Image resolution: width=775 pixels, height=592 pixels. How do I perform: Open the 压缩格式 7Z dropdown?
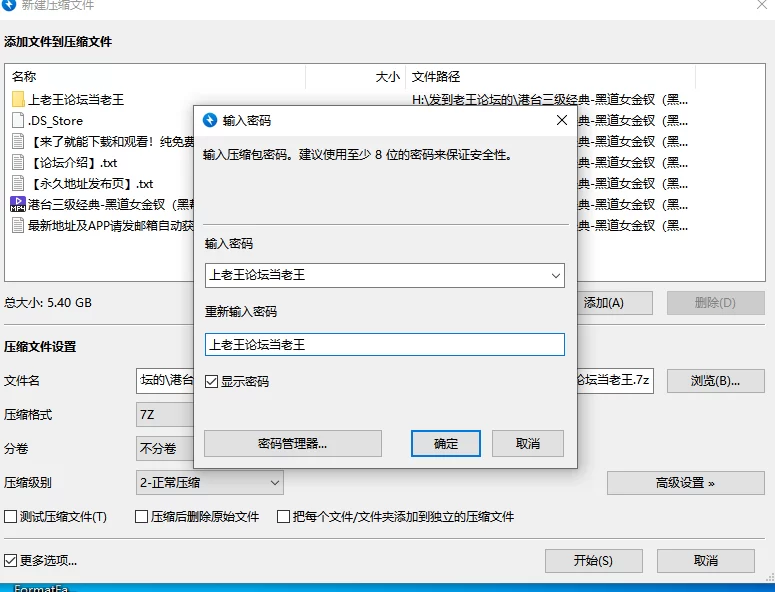click(165, 415)
